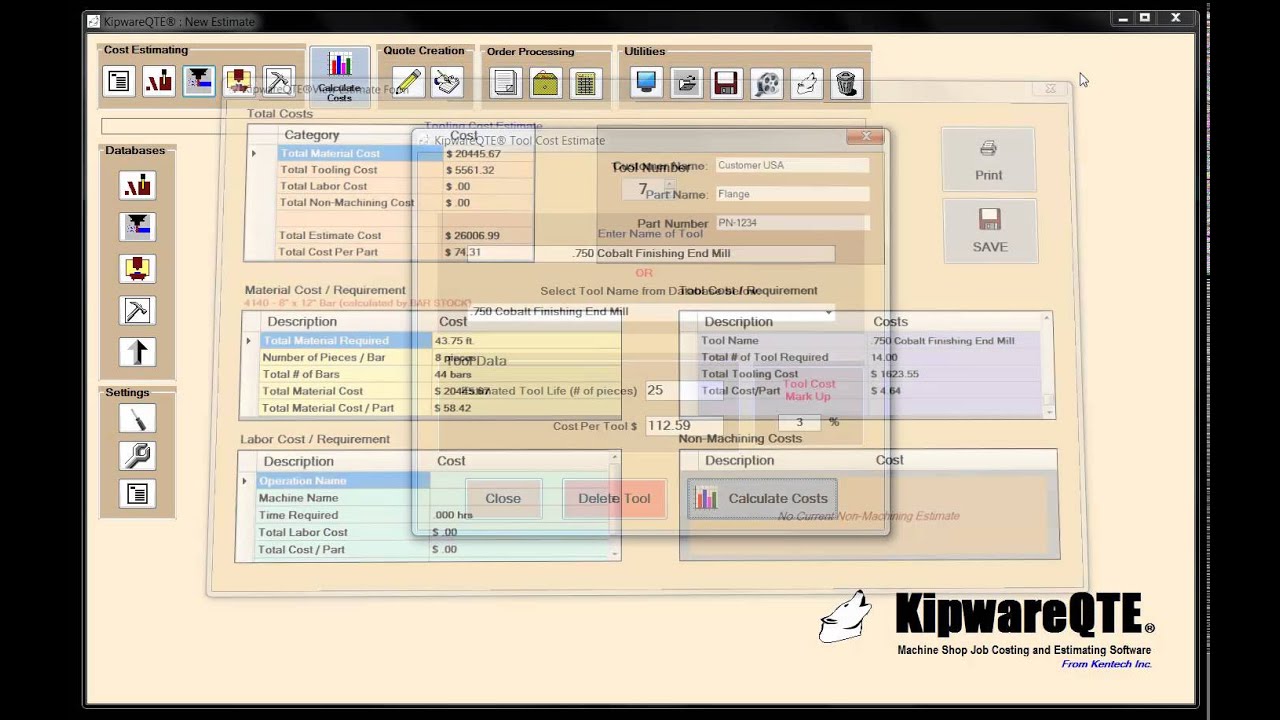The height and width of the screenshot is (720, 1280).
Task: Open the hammer icon in Databases panel
Action: coord(137,310)
